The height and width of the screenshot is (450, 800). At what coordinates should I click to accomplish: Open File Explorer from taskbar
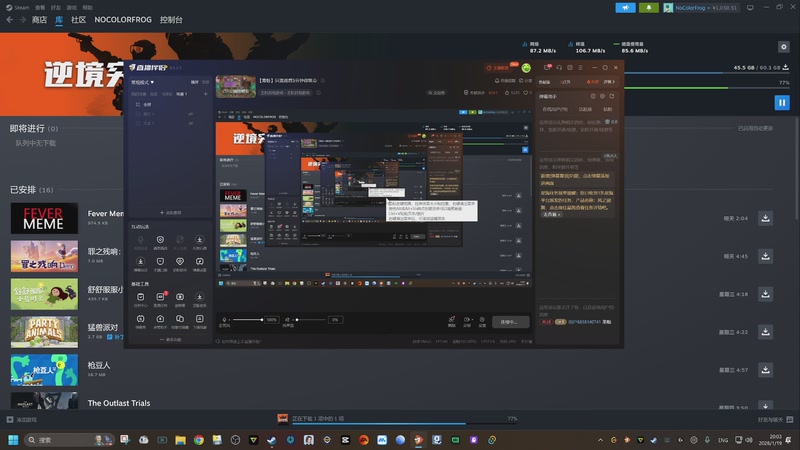pyautogui.click(x=180, y=440)
